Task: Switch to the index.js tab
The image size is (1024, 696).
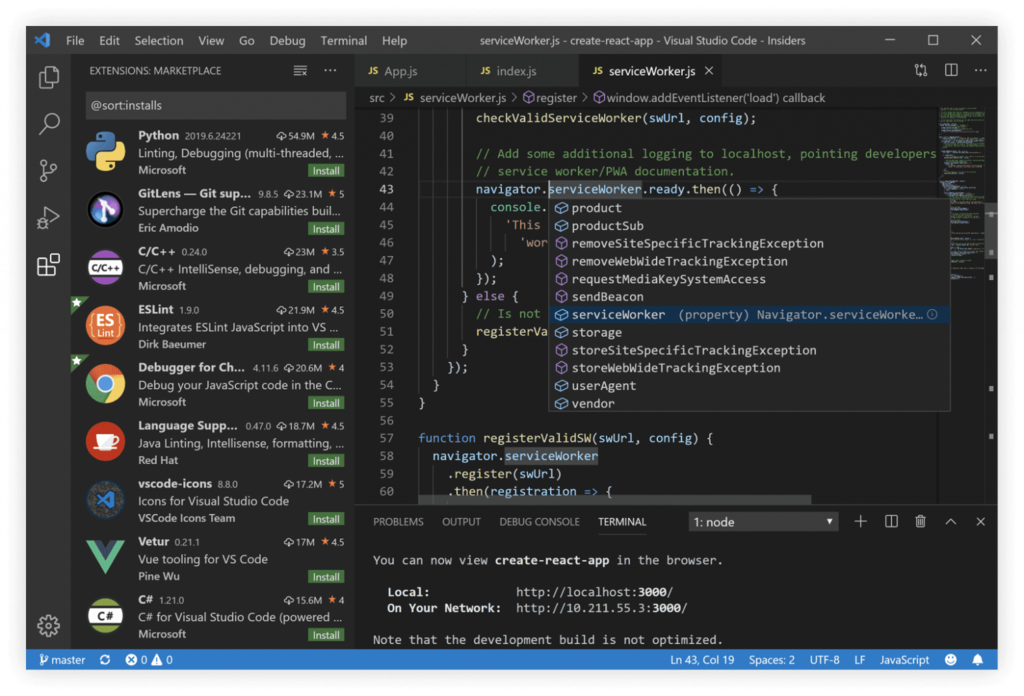Action: click(x=520, y=71)
